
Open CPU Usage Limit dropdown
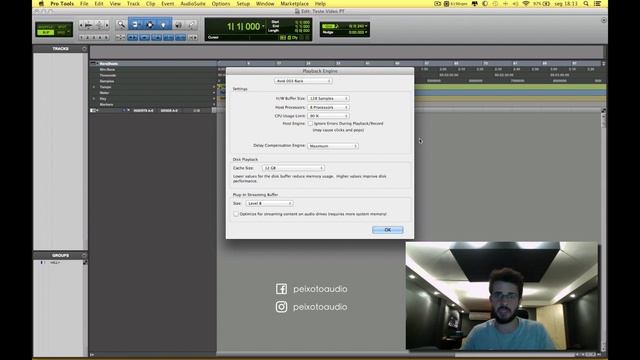(x=328, y=116)
